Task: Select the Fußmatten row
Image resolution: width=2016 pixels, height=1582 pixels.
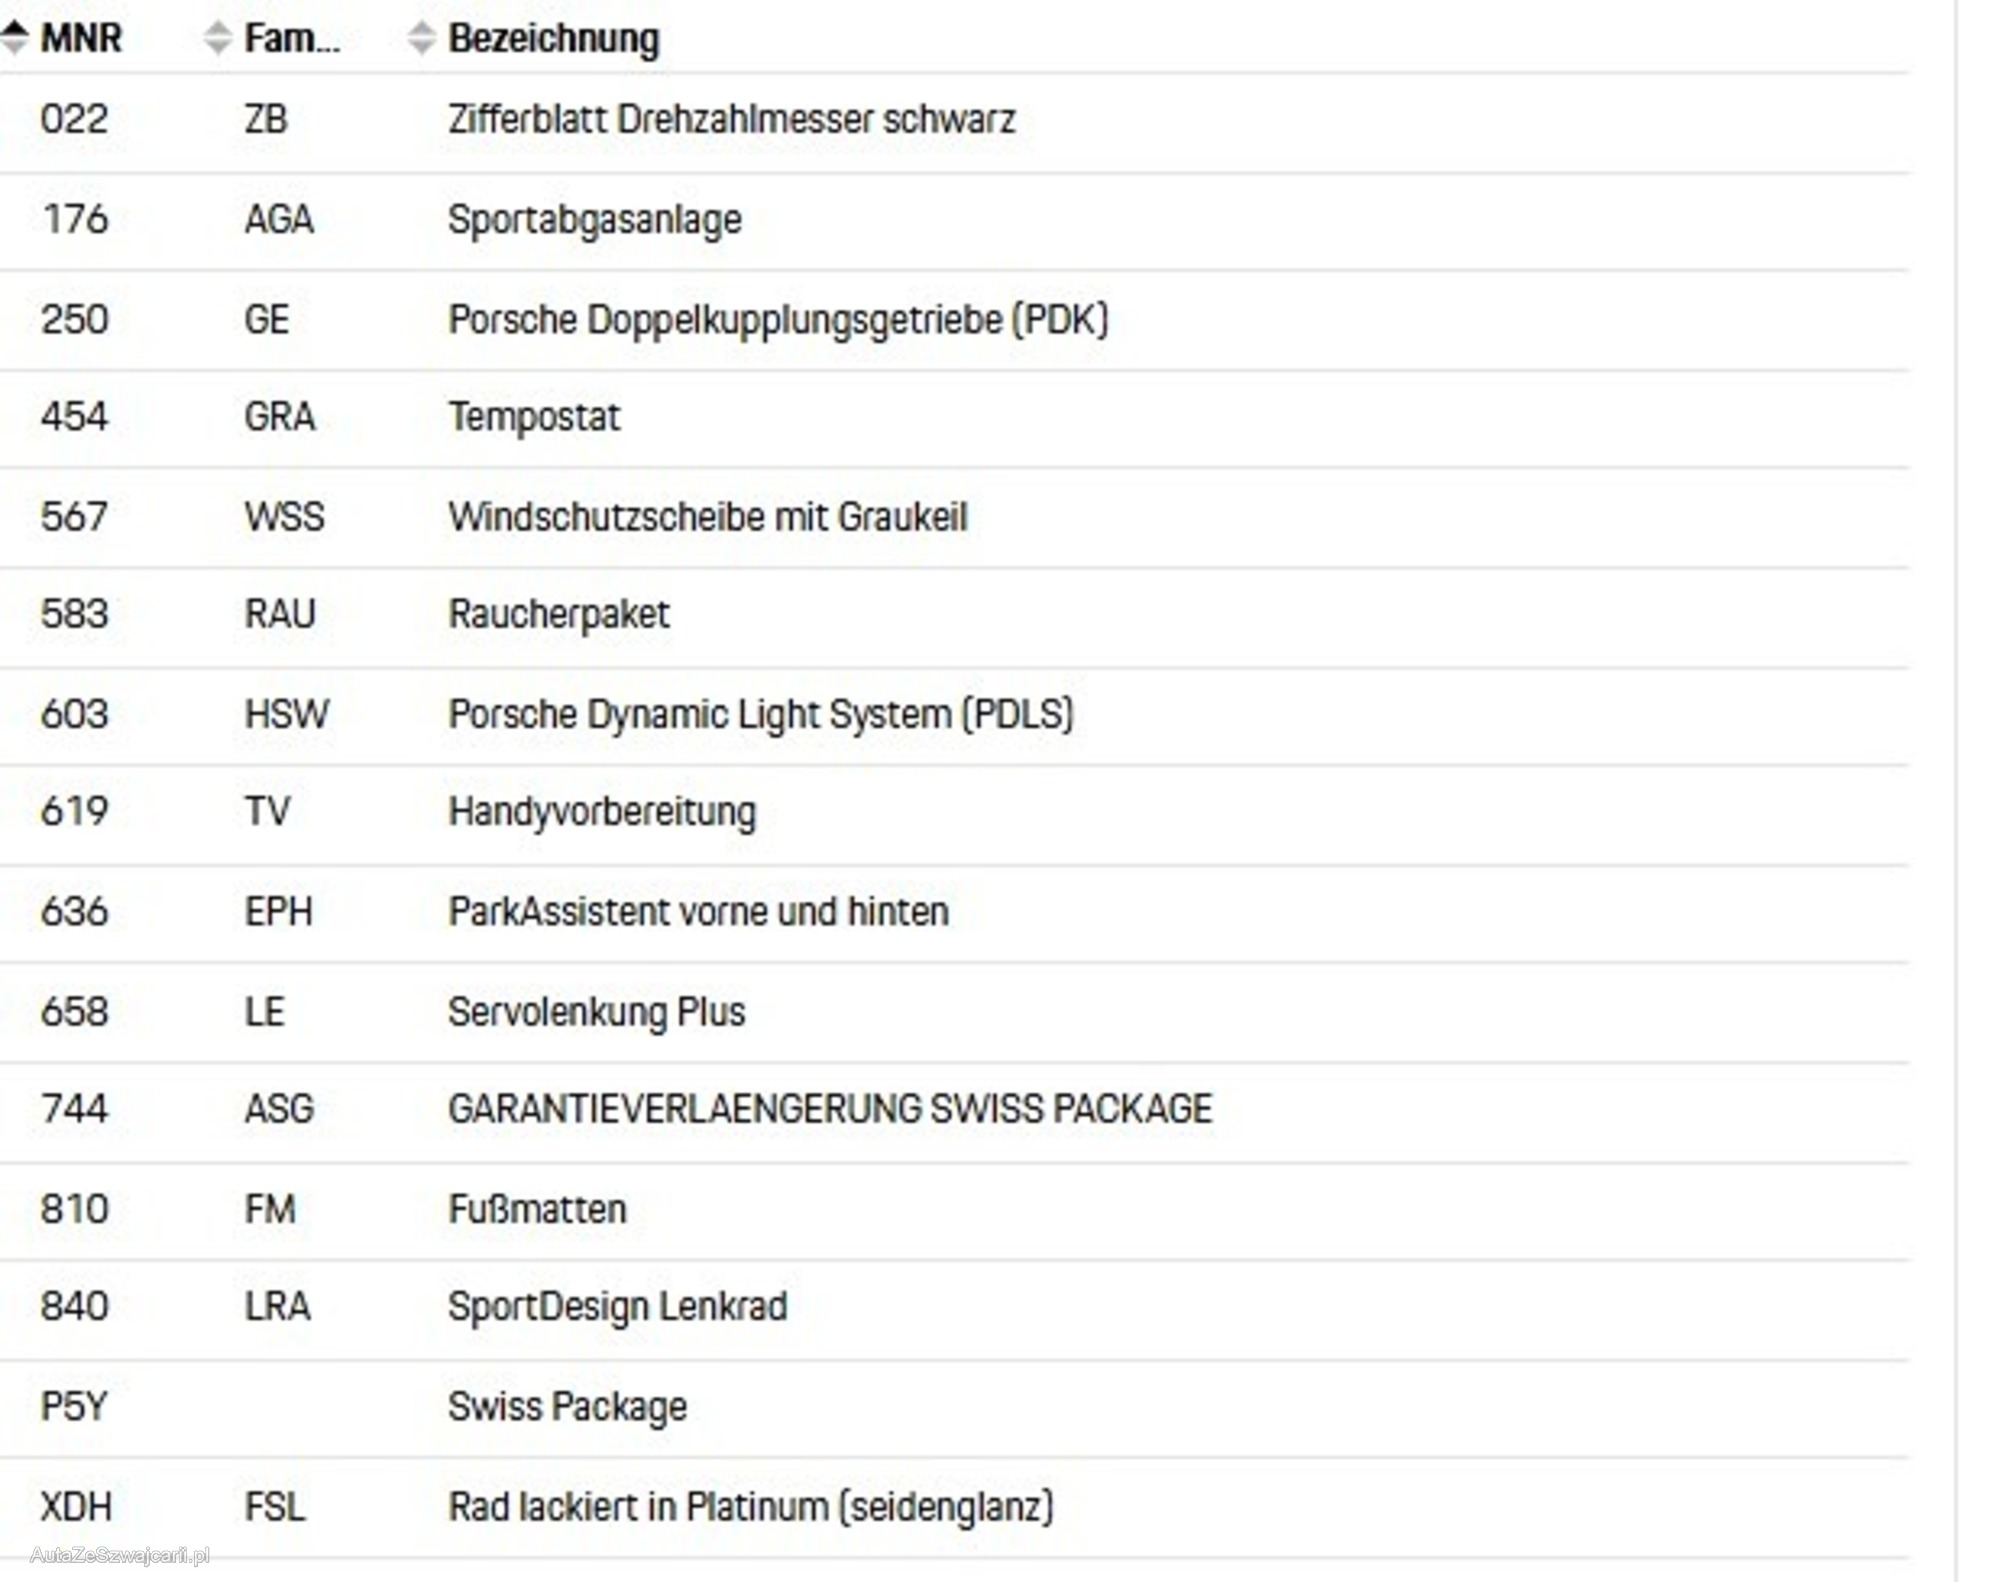Action: click(955, 1210)
